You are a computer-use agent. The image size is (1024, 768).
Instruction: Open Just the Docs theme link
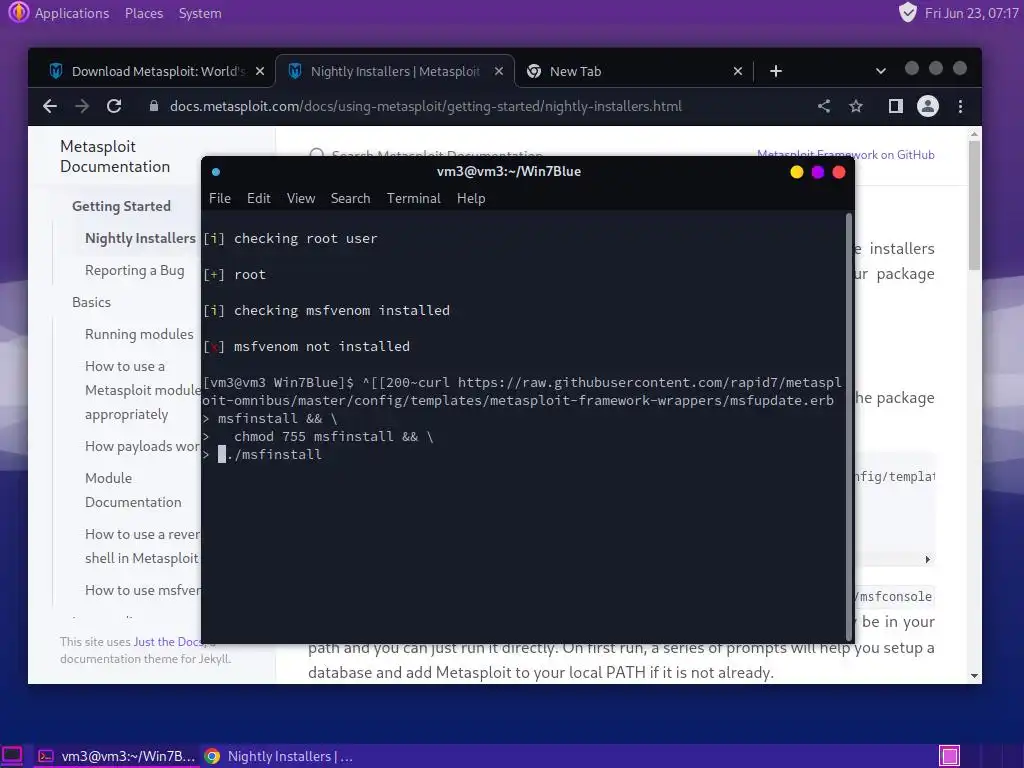point(168,642)
